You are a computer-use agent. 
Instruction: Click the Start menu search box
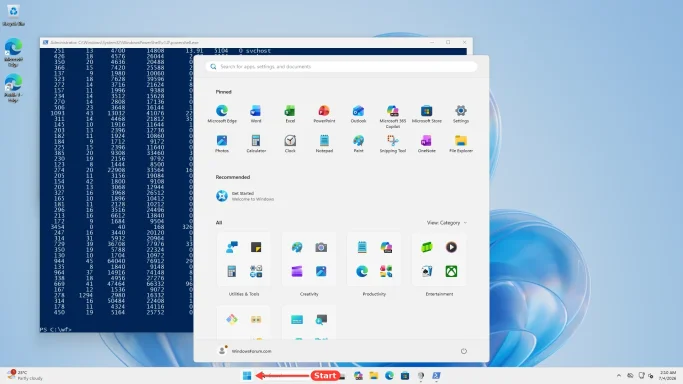[x=342, y=67]
